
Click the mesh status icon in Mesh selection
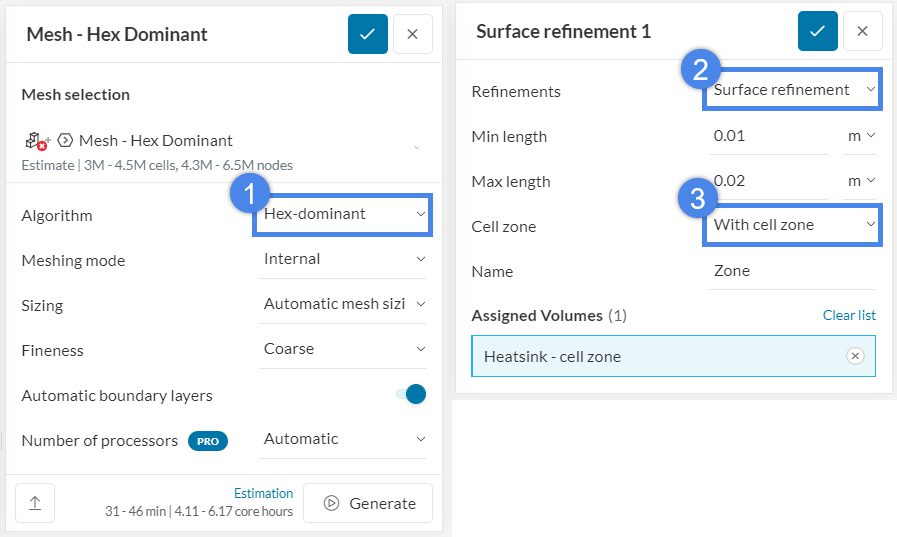click(36, 141)
